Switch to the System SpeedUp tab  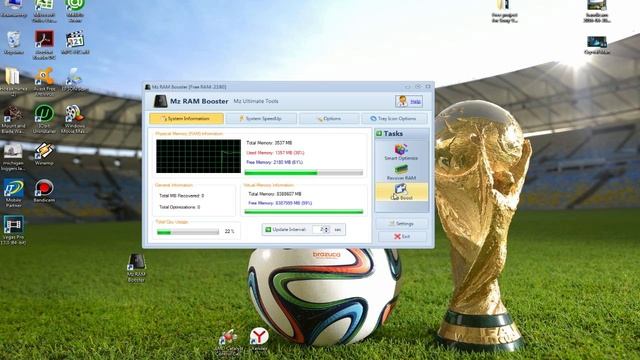coord(261,118)
